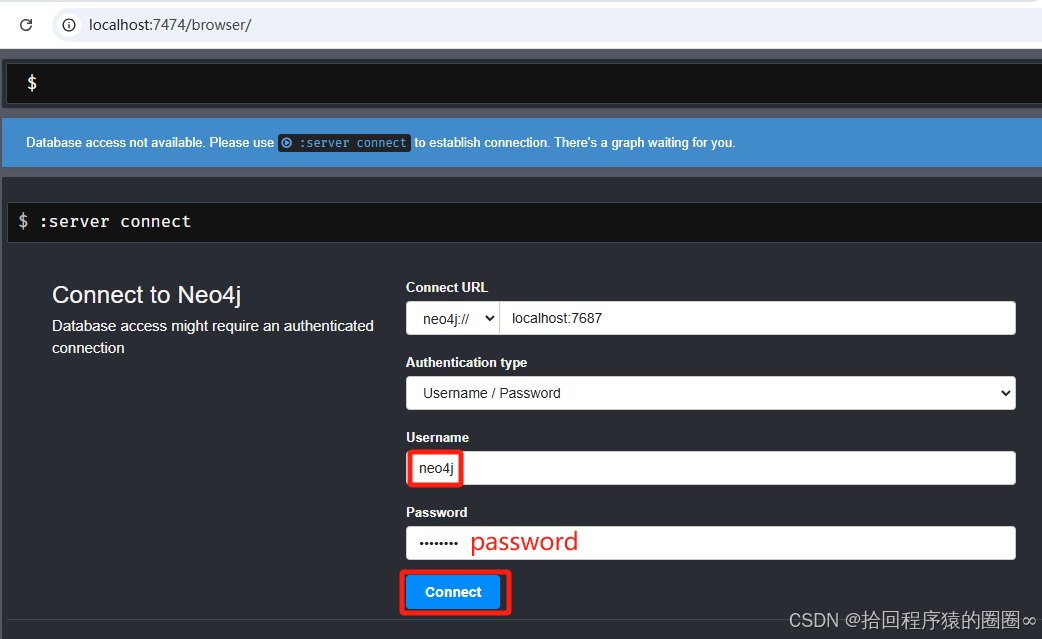The height and width of the screenshot is (639, 1042).
Task: Open the neo4j:// protocol dropdown
Action: coord(453,318)
